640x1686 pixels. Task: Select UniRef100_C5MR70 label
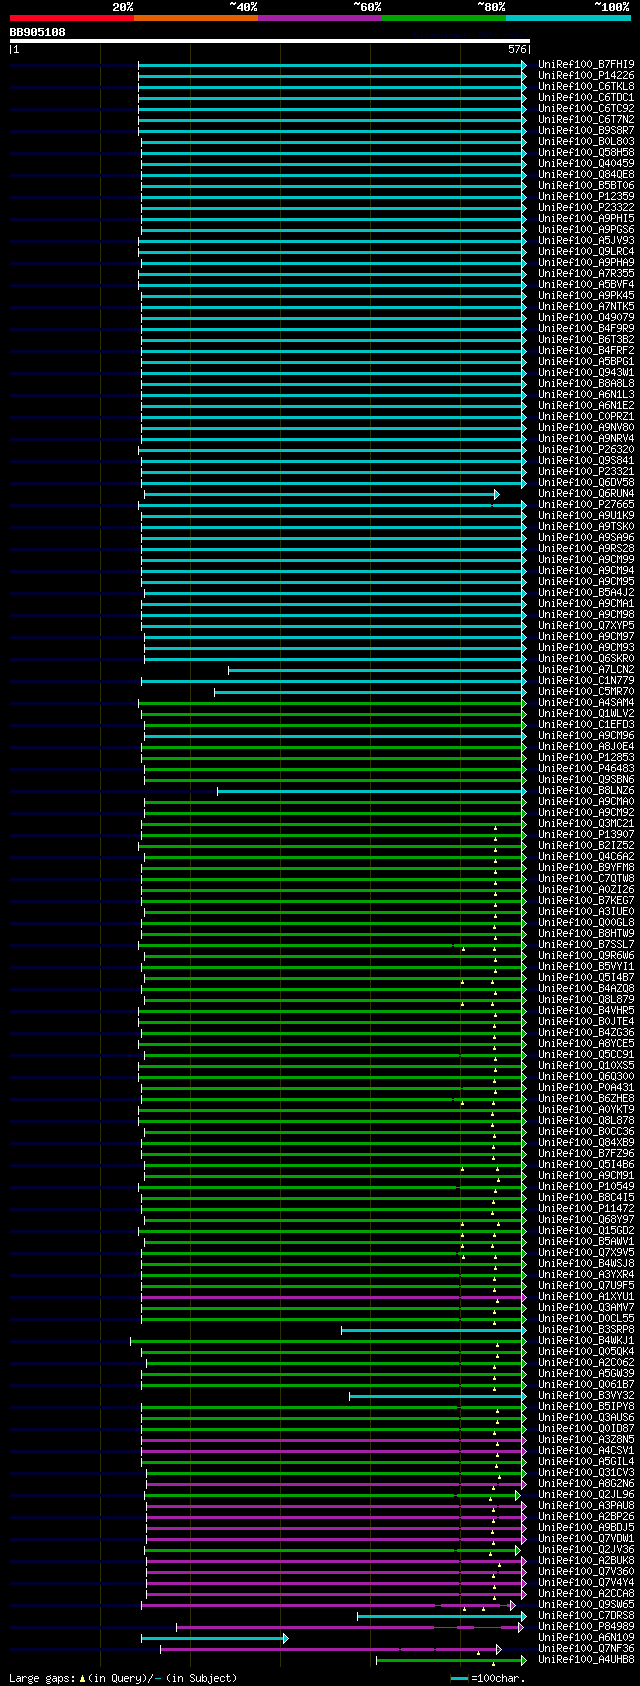(x=586, y=691)
